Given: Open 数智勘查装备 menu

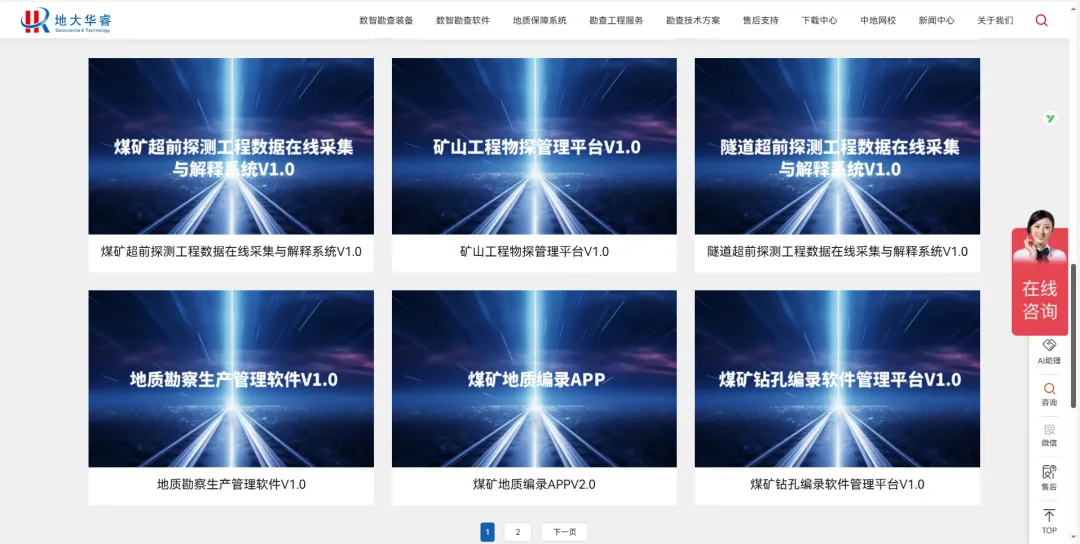Looking at the screenshot, I should tap(386, 21).
